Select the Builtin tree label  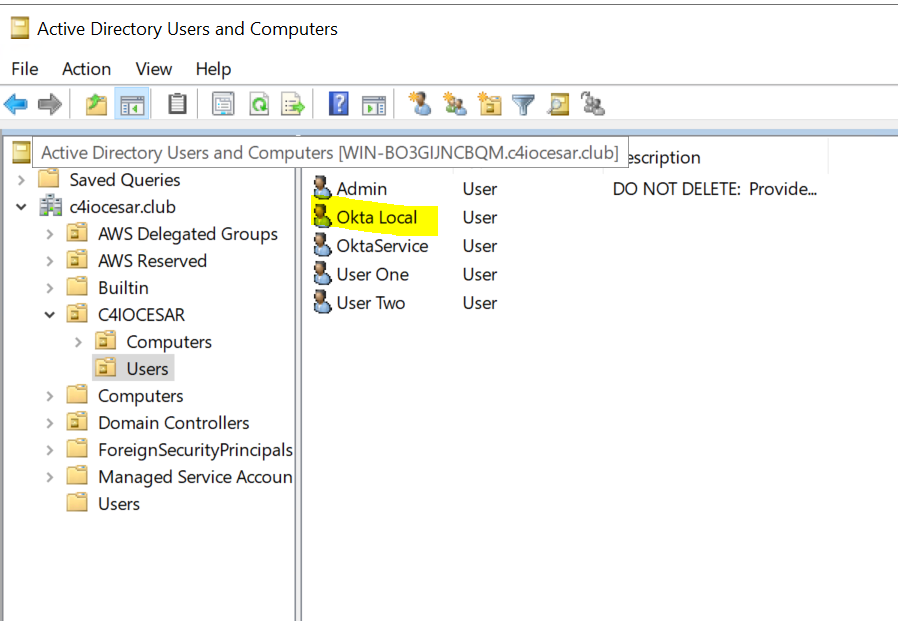tap(123, 288)
